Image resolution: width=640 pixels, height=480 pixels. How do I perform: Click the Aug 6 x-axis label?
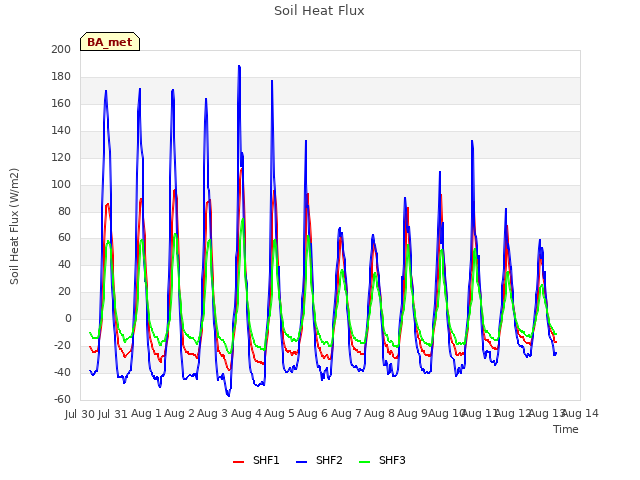pyautogui.click(x=313, y=413)
